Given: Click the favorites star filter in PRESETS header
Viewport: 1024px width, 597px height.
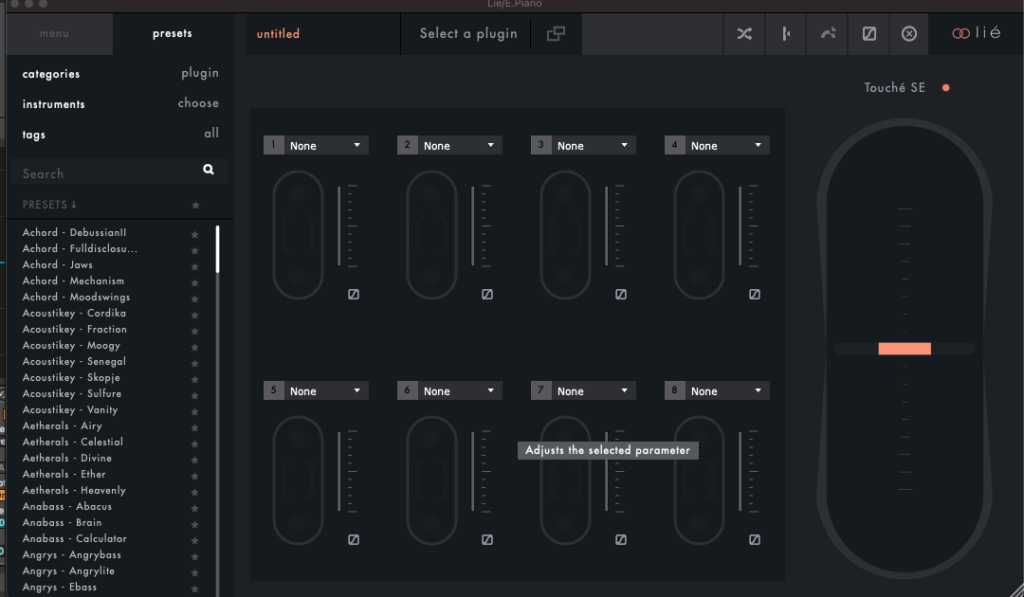Looking at the screenshot, I should 196,205.
